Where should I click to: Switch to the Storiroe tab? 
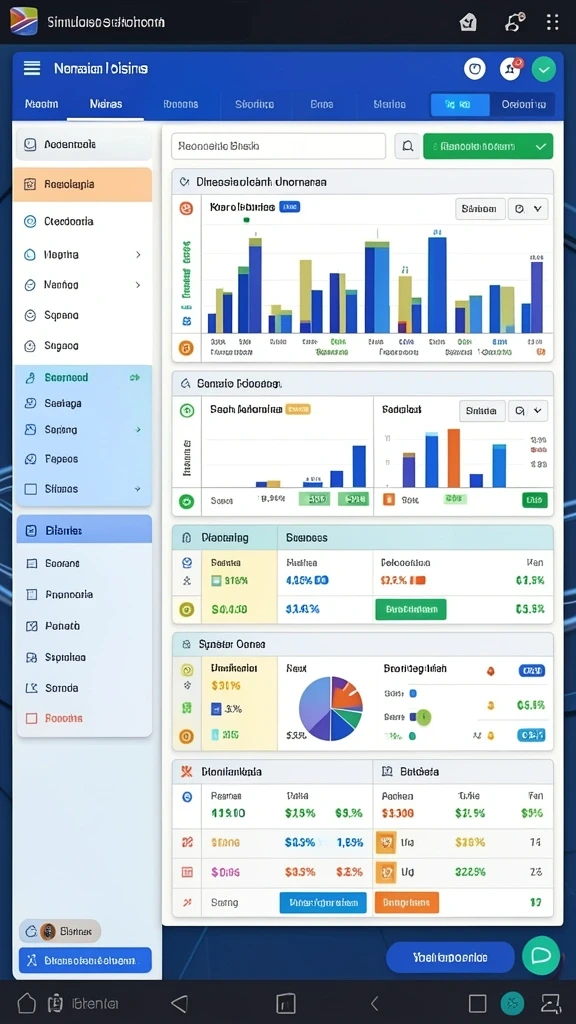click(x=254, y=104)
